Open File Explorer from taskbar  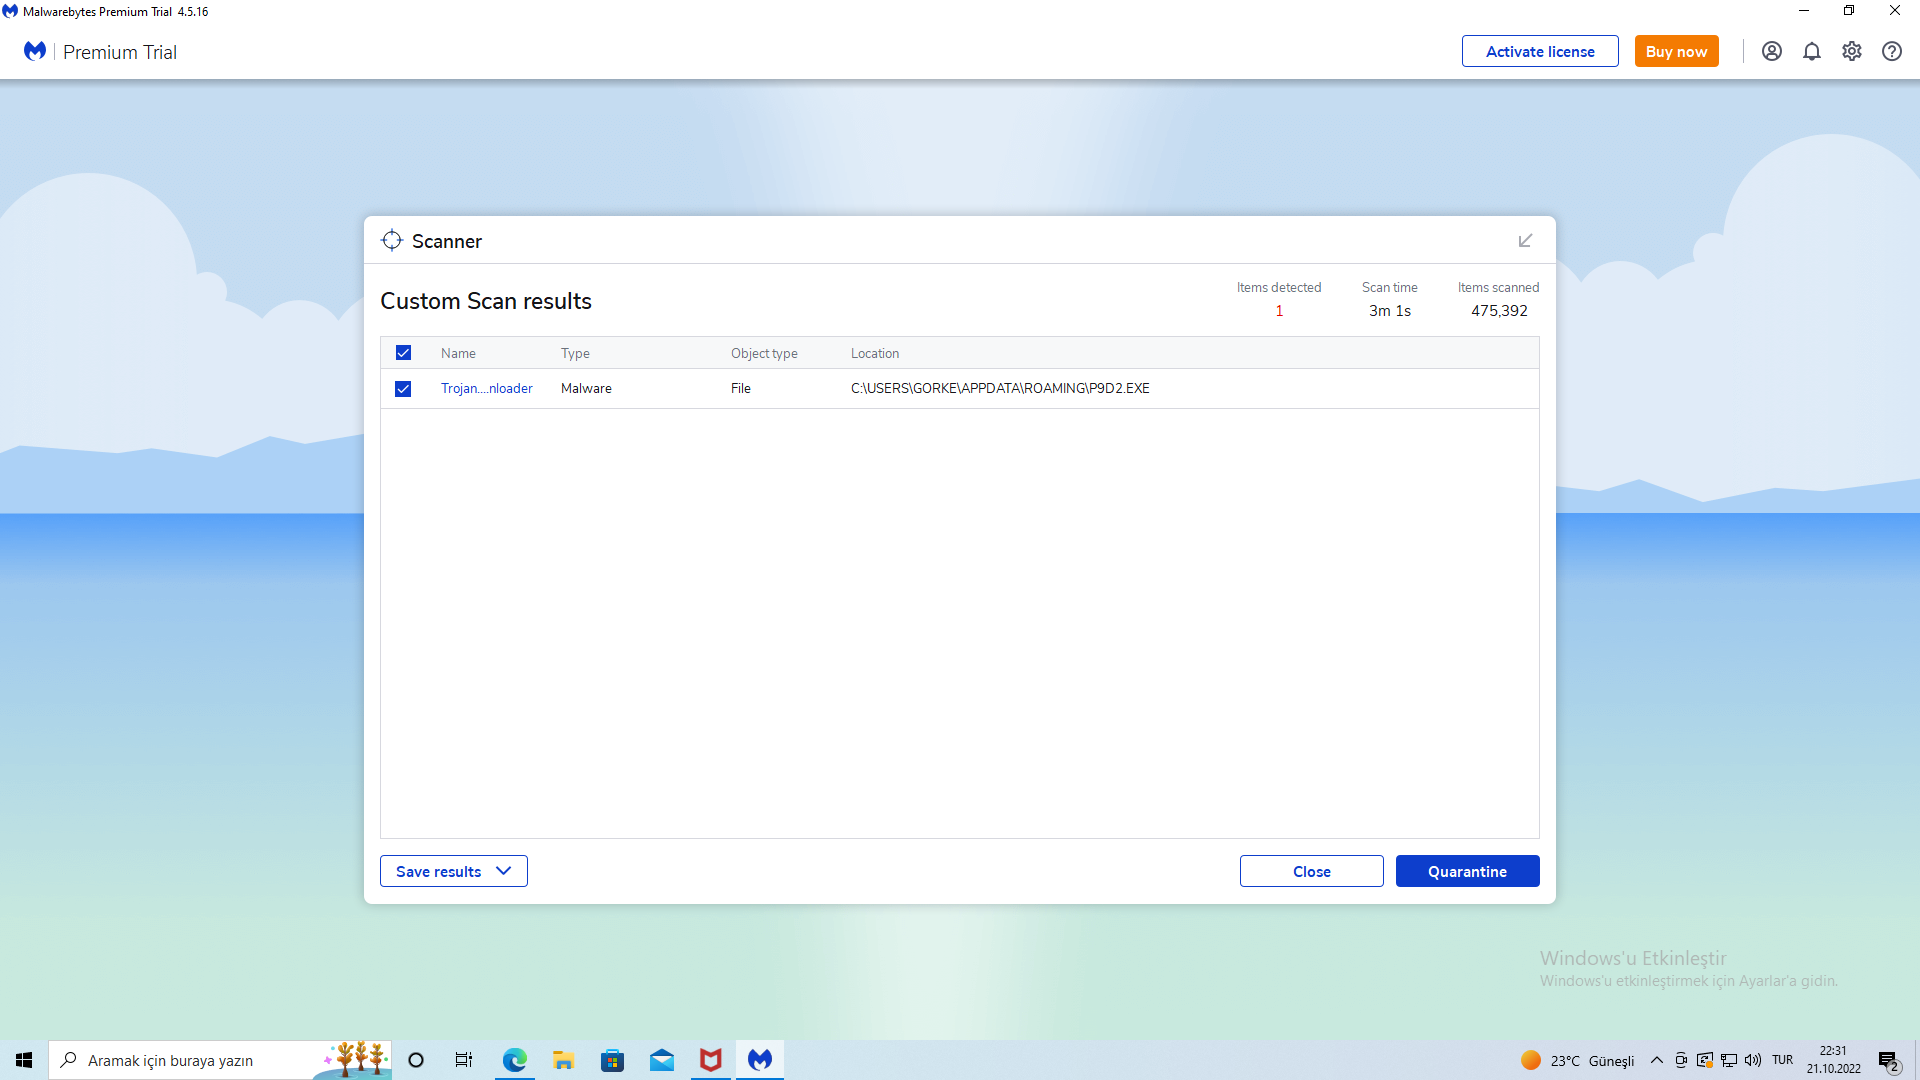[x=563, y=1060]
